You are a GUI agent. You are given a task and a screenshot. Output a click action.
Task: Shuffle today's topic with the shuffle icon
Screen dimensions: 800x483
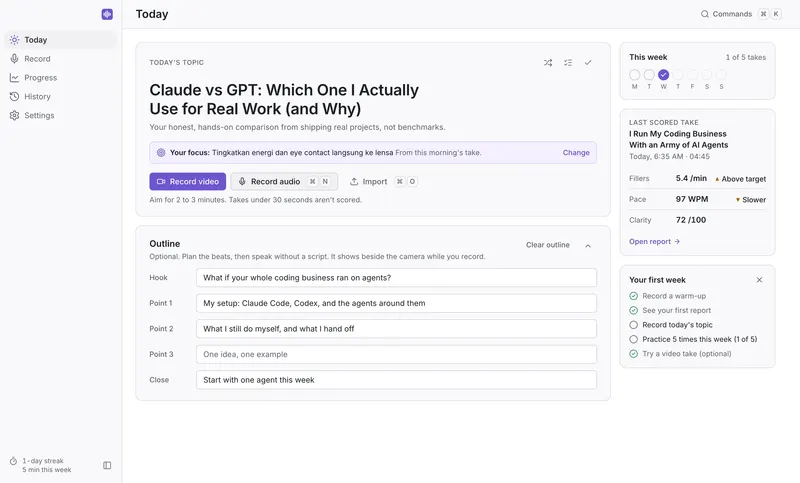(548, 63)
